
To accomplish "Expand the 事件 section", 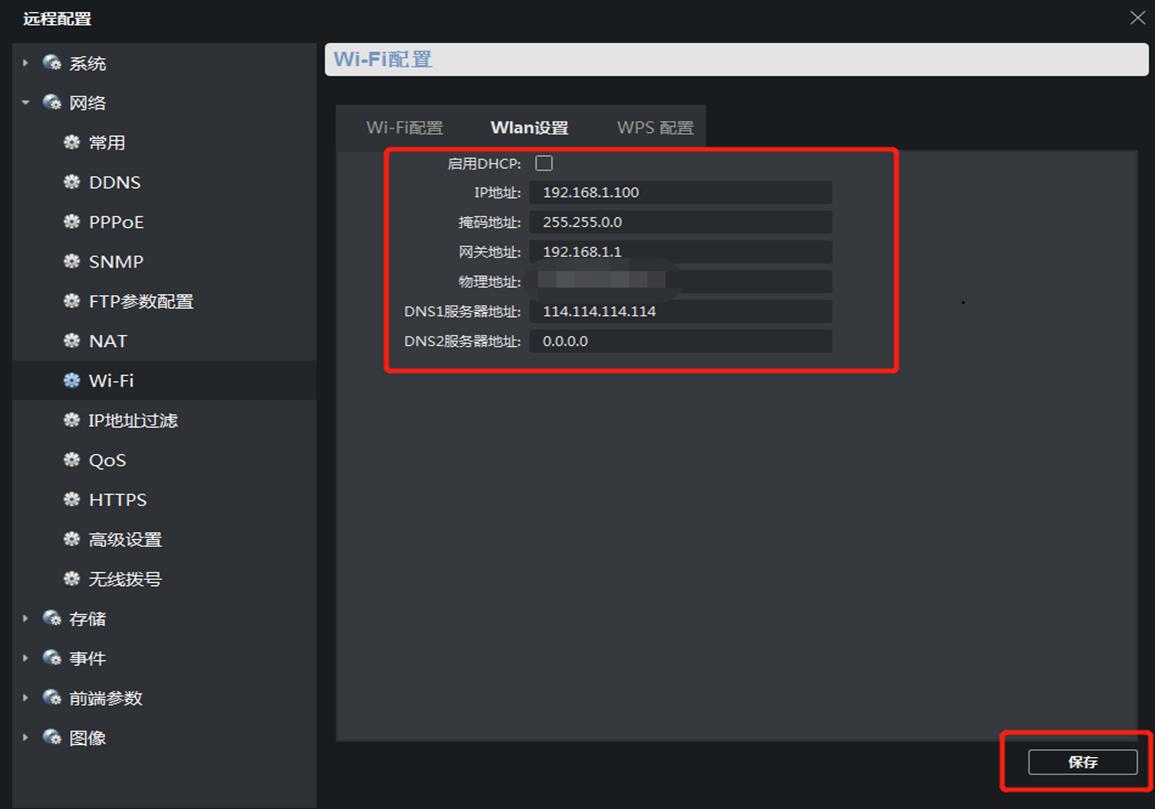I will point(25,658).
